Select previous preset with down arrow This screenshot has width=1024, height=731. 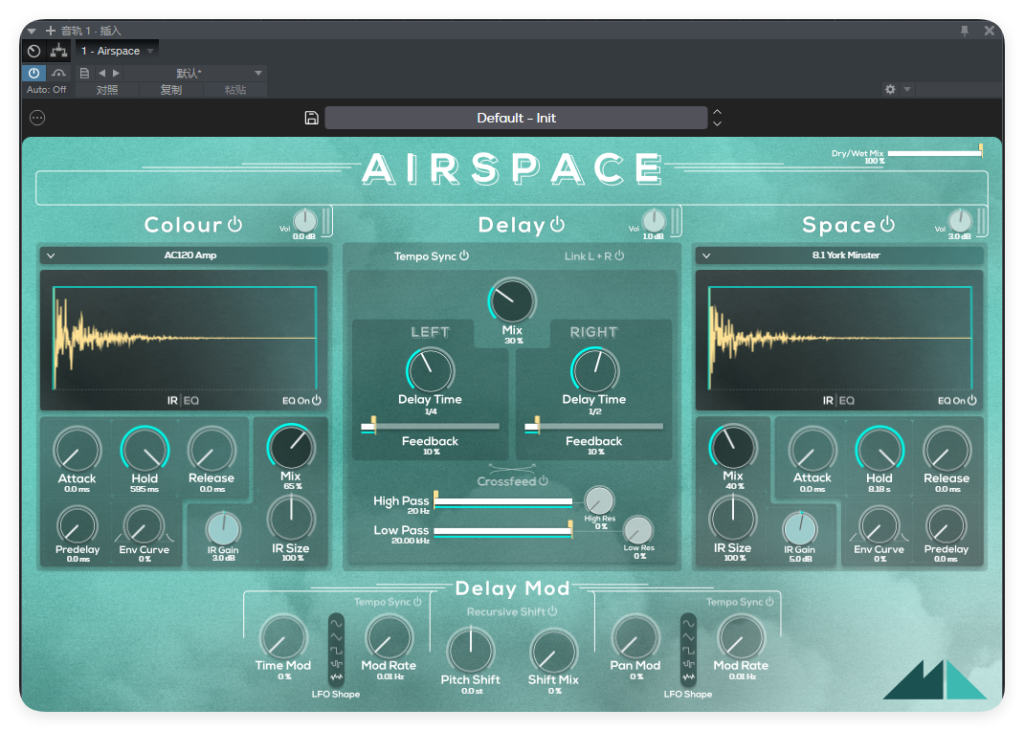(x=717, y=123)
